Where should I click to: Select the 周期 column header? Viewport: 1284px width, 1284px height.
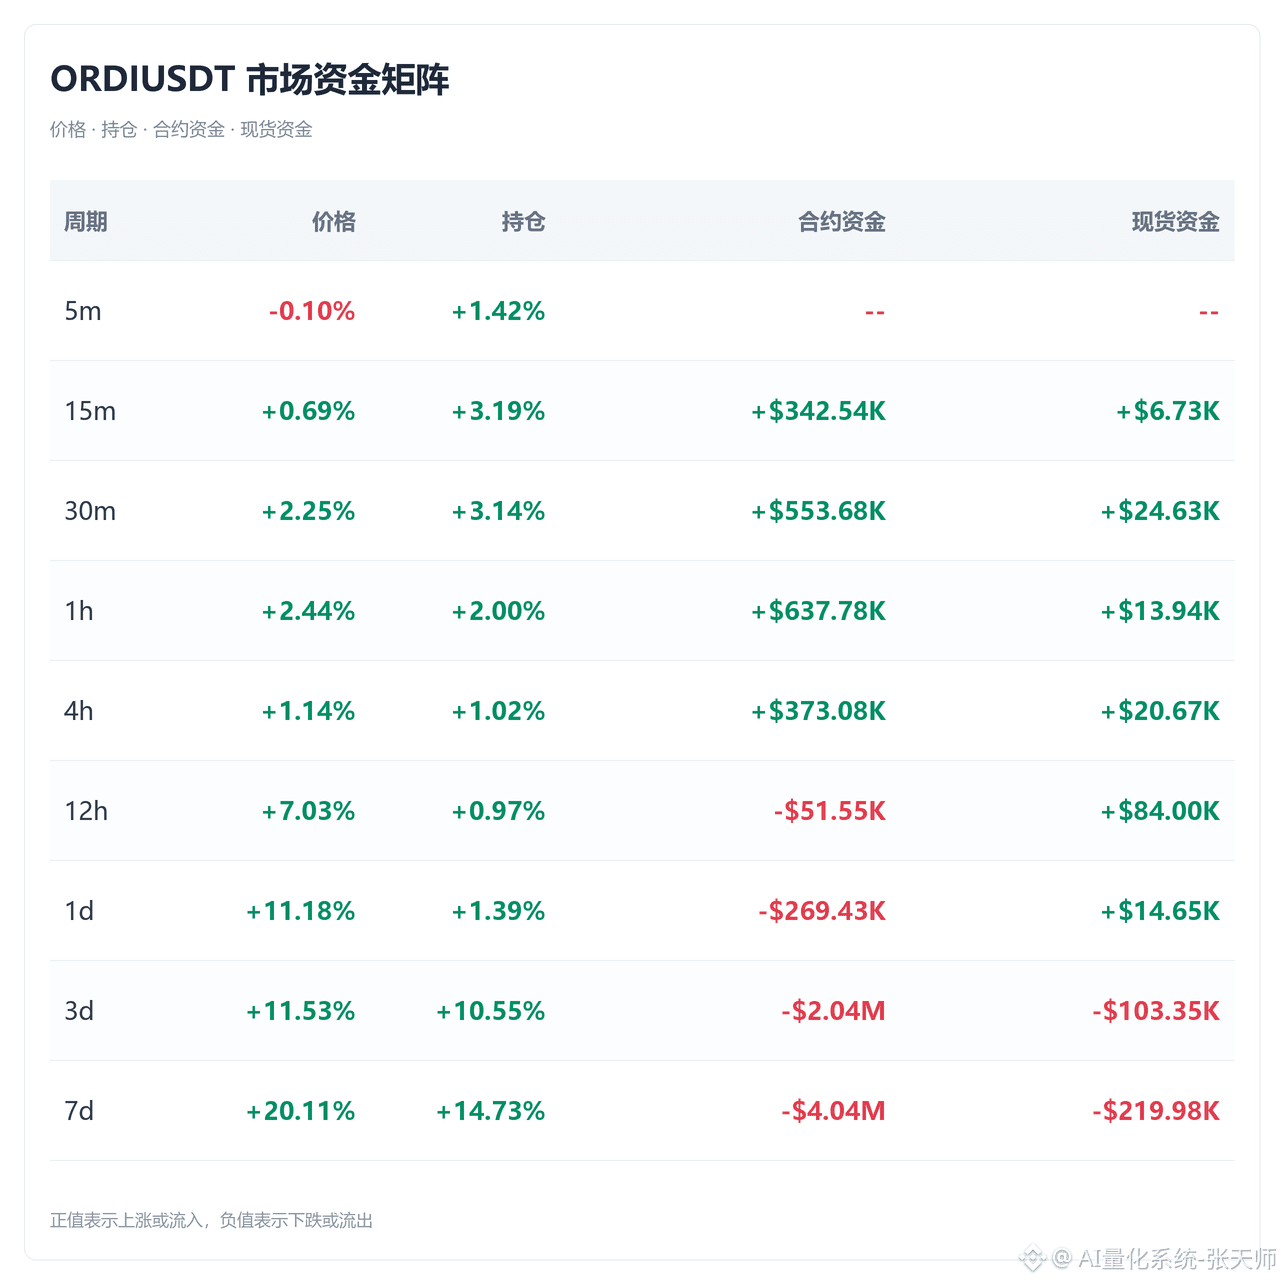(x=86, y=221)
